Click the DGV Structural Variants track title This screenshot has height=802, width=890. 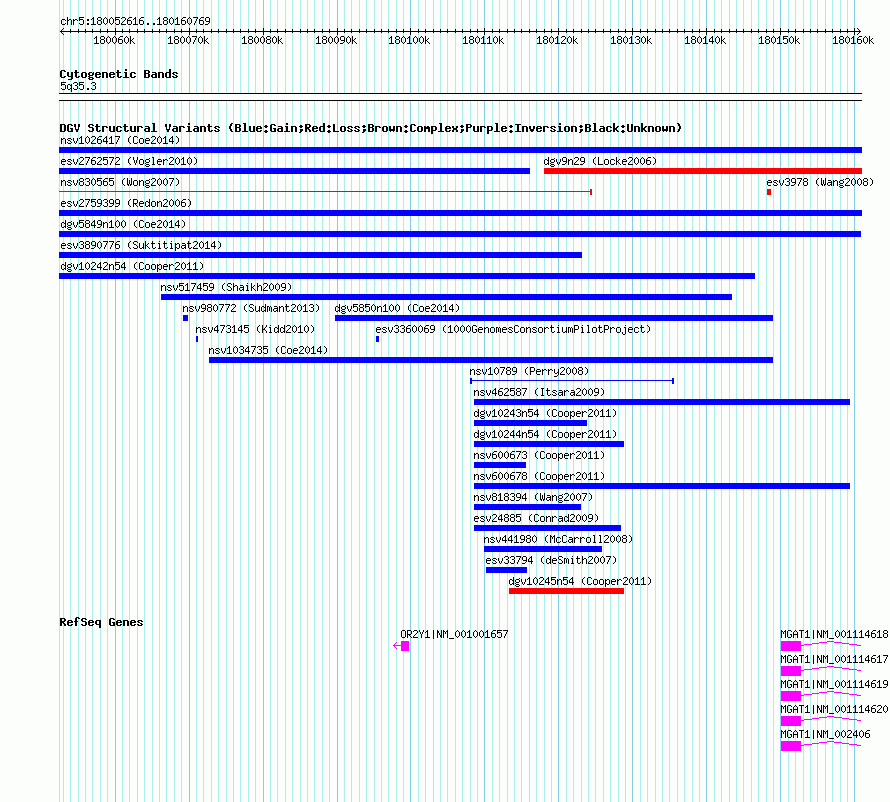tap(370, 128)
